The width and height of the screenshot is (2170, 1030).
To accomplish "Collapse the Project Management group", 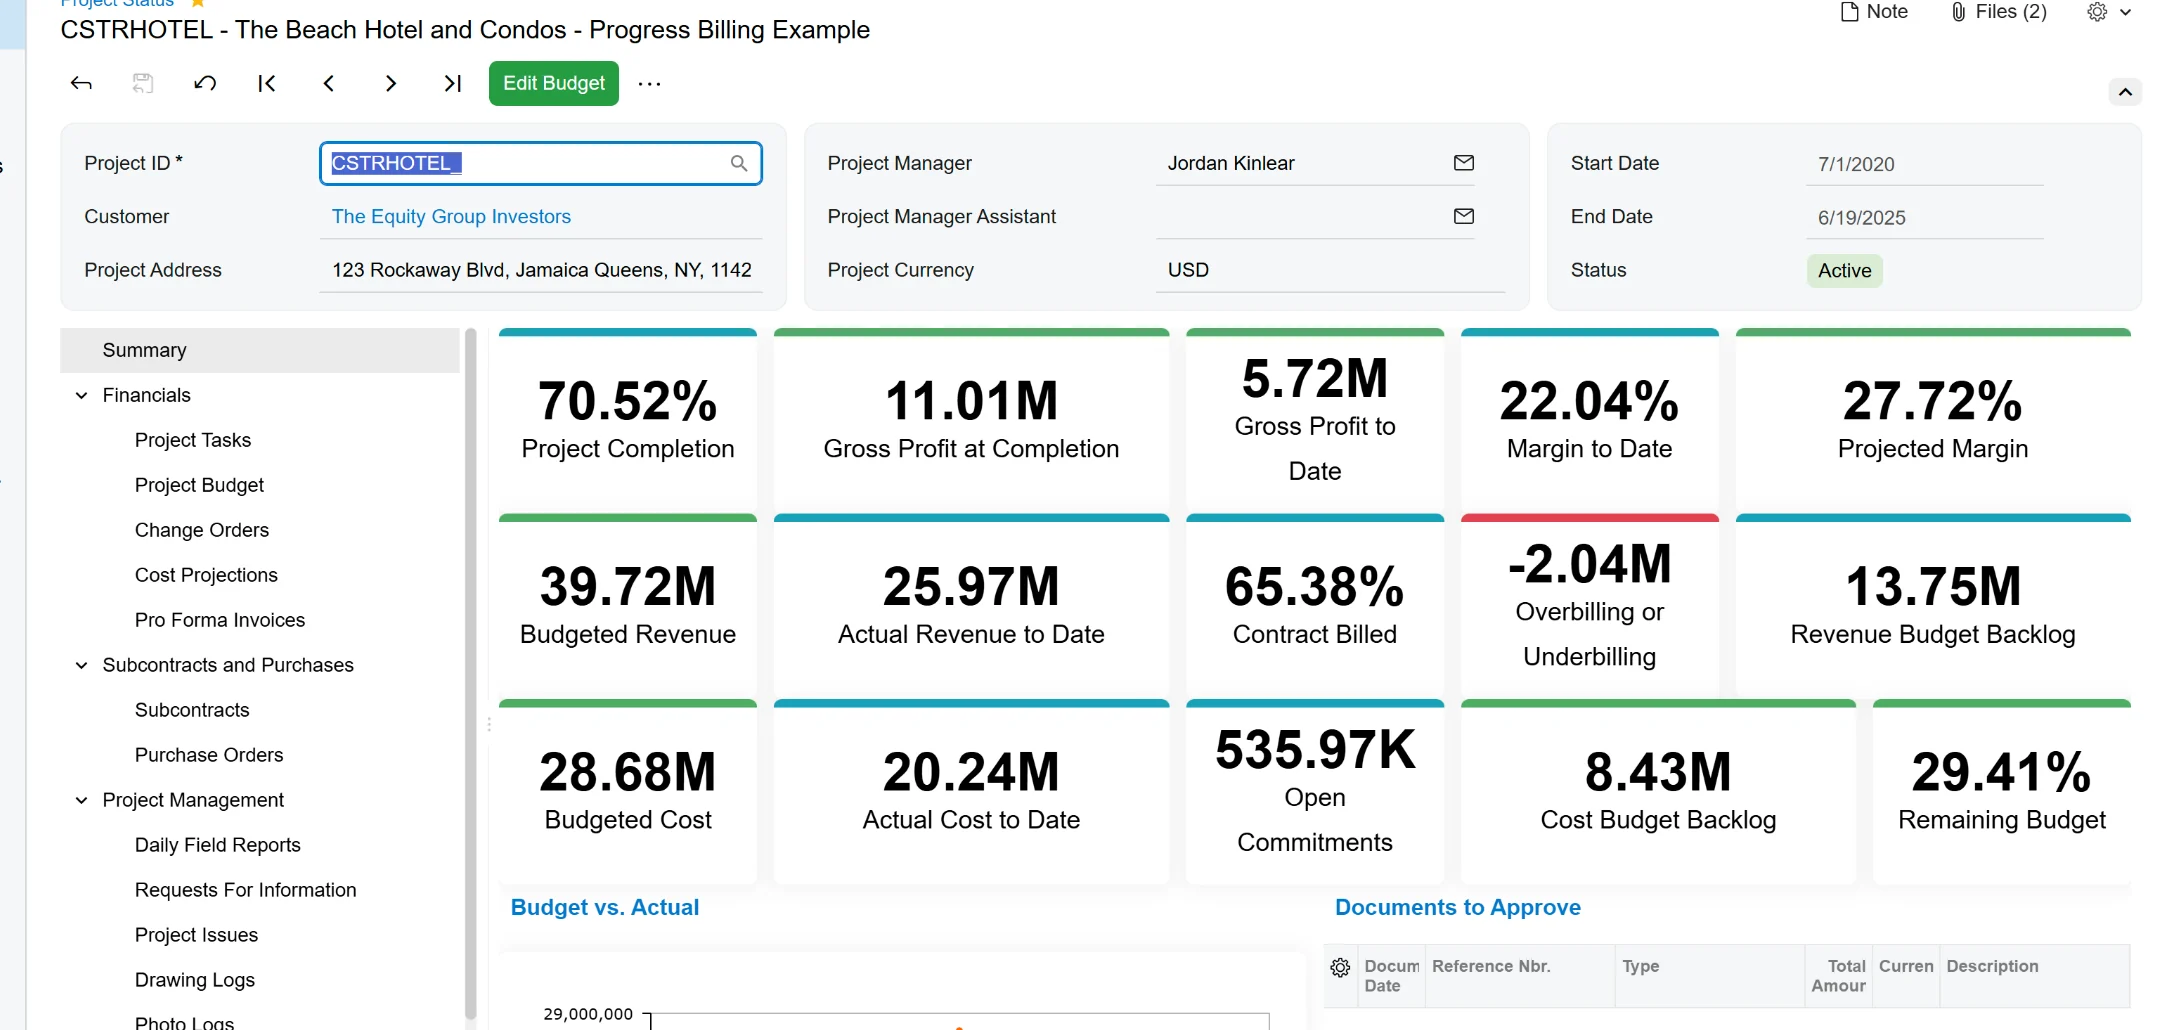I will (x=82, y=801).
